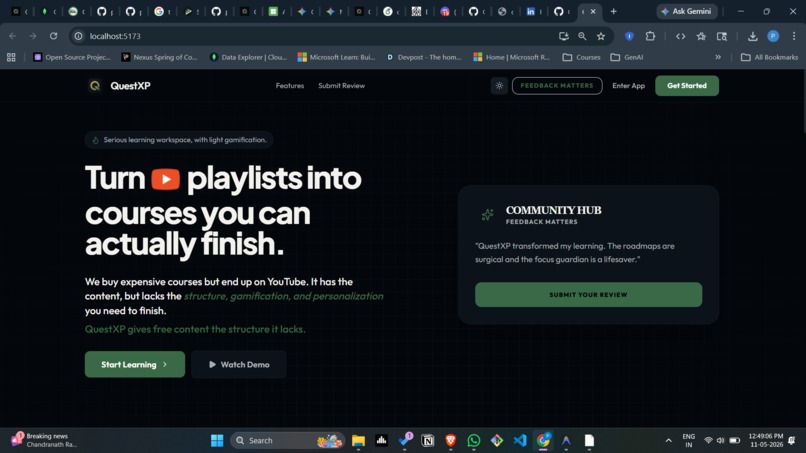Open the Devpost bookmark
The image size is (806, 453).
point(424,57)
